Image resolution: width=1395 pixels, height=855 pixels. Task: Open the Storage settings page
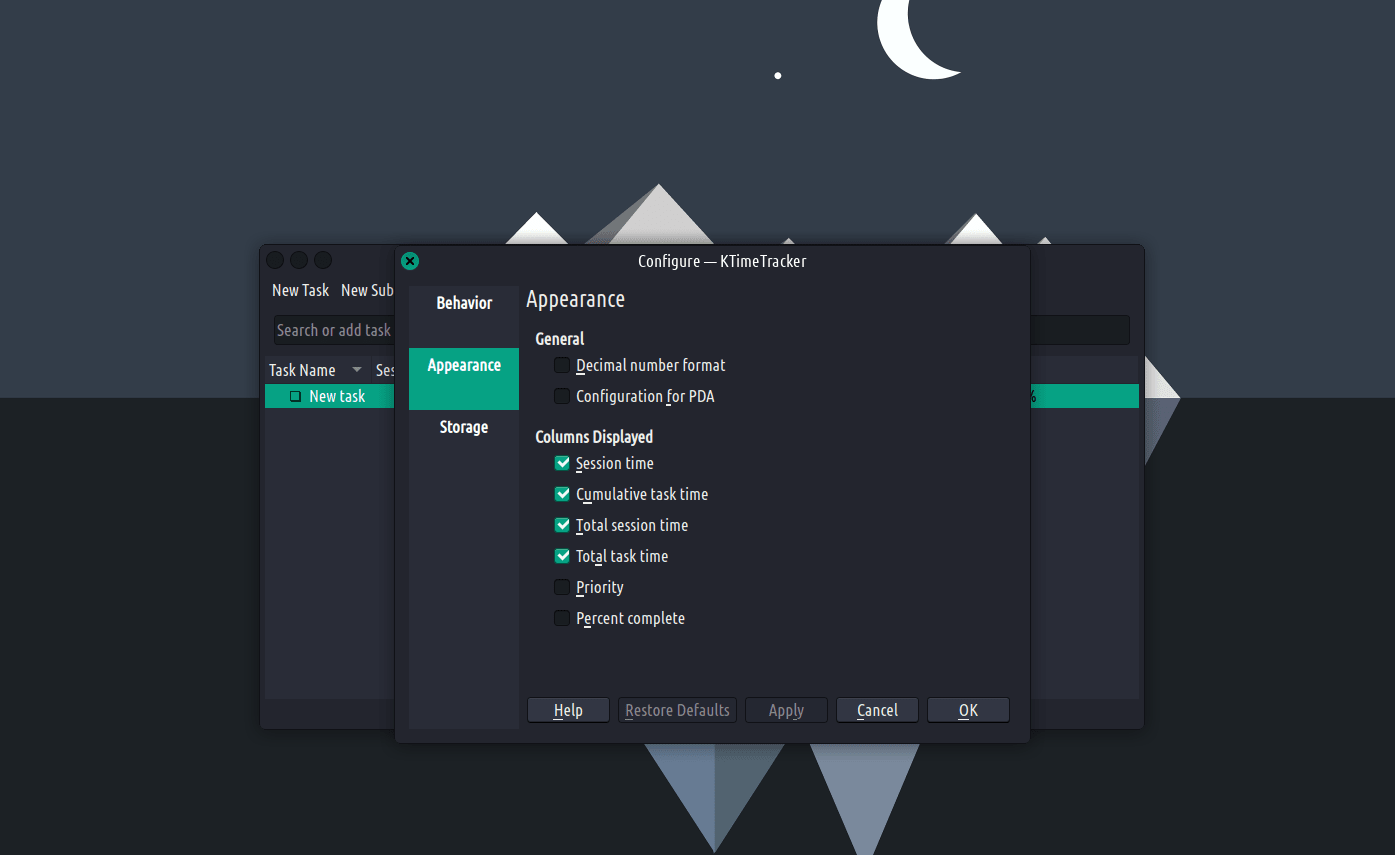(x=464, y=427)
